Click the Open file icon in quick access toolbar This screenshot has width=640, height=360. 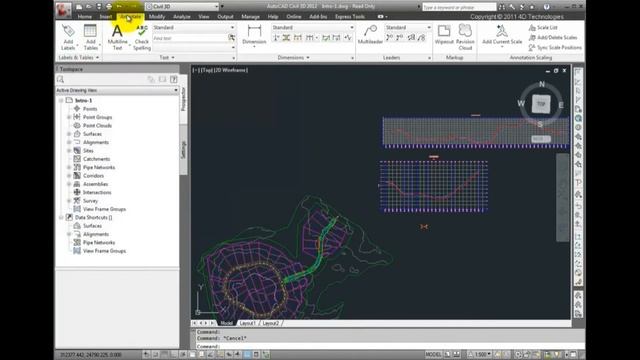89,7
